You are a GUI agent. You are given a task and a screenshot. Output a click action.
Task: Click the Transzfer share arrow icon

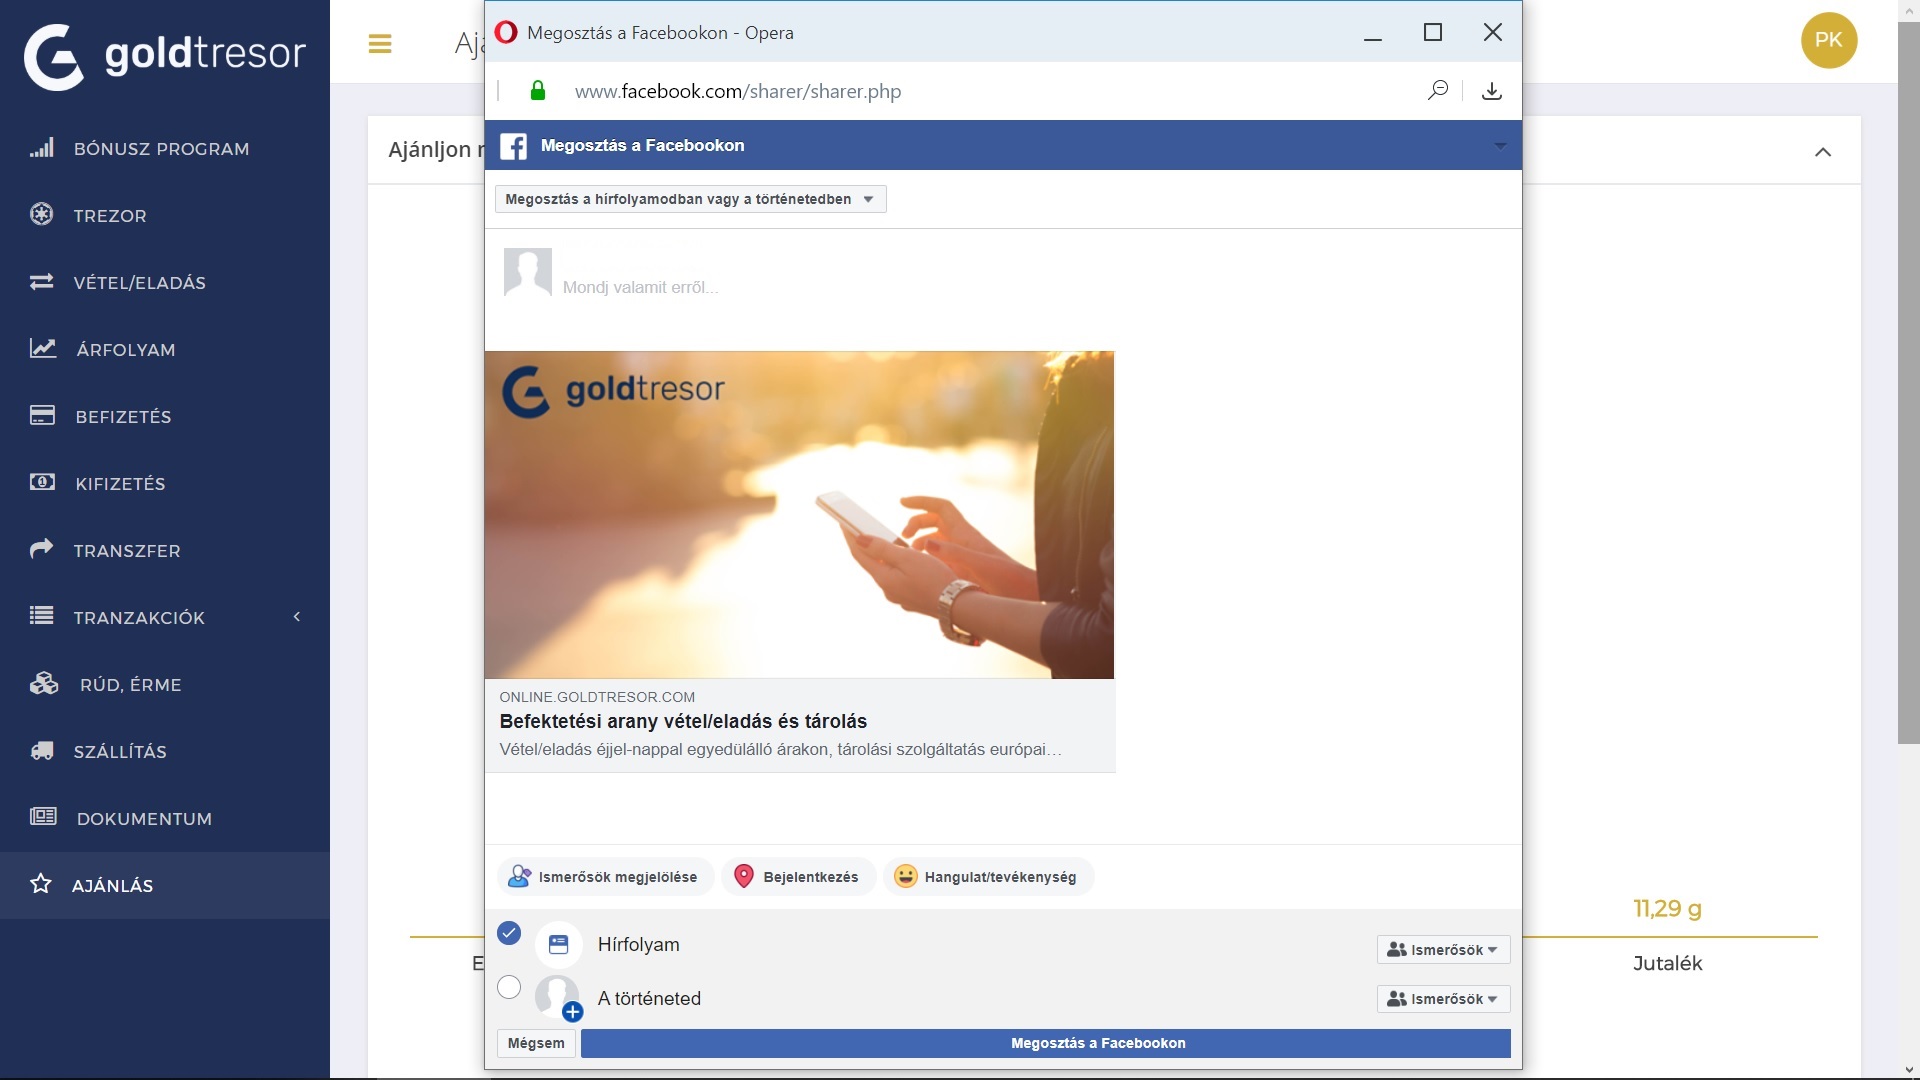42,548
